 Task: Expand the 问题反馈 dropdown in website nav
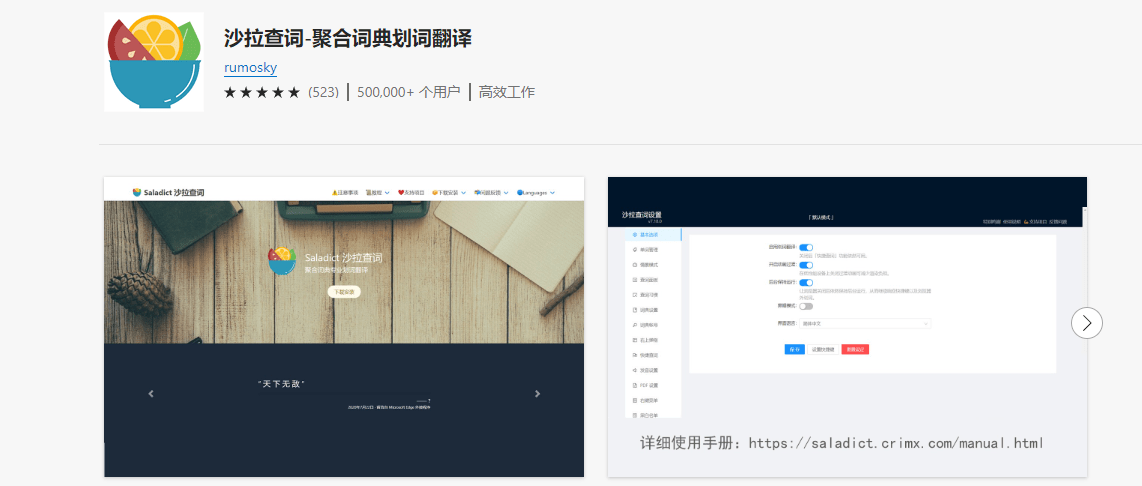tap(491, 193)
